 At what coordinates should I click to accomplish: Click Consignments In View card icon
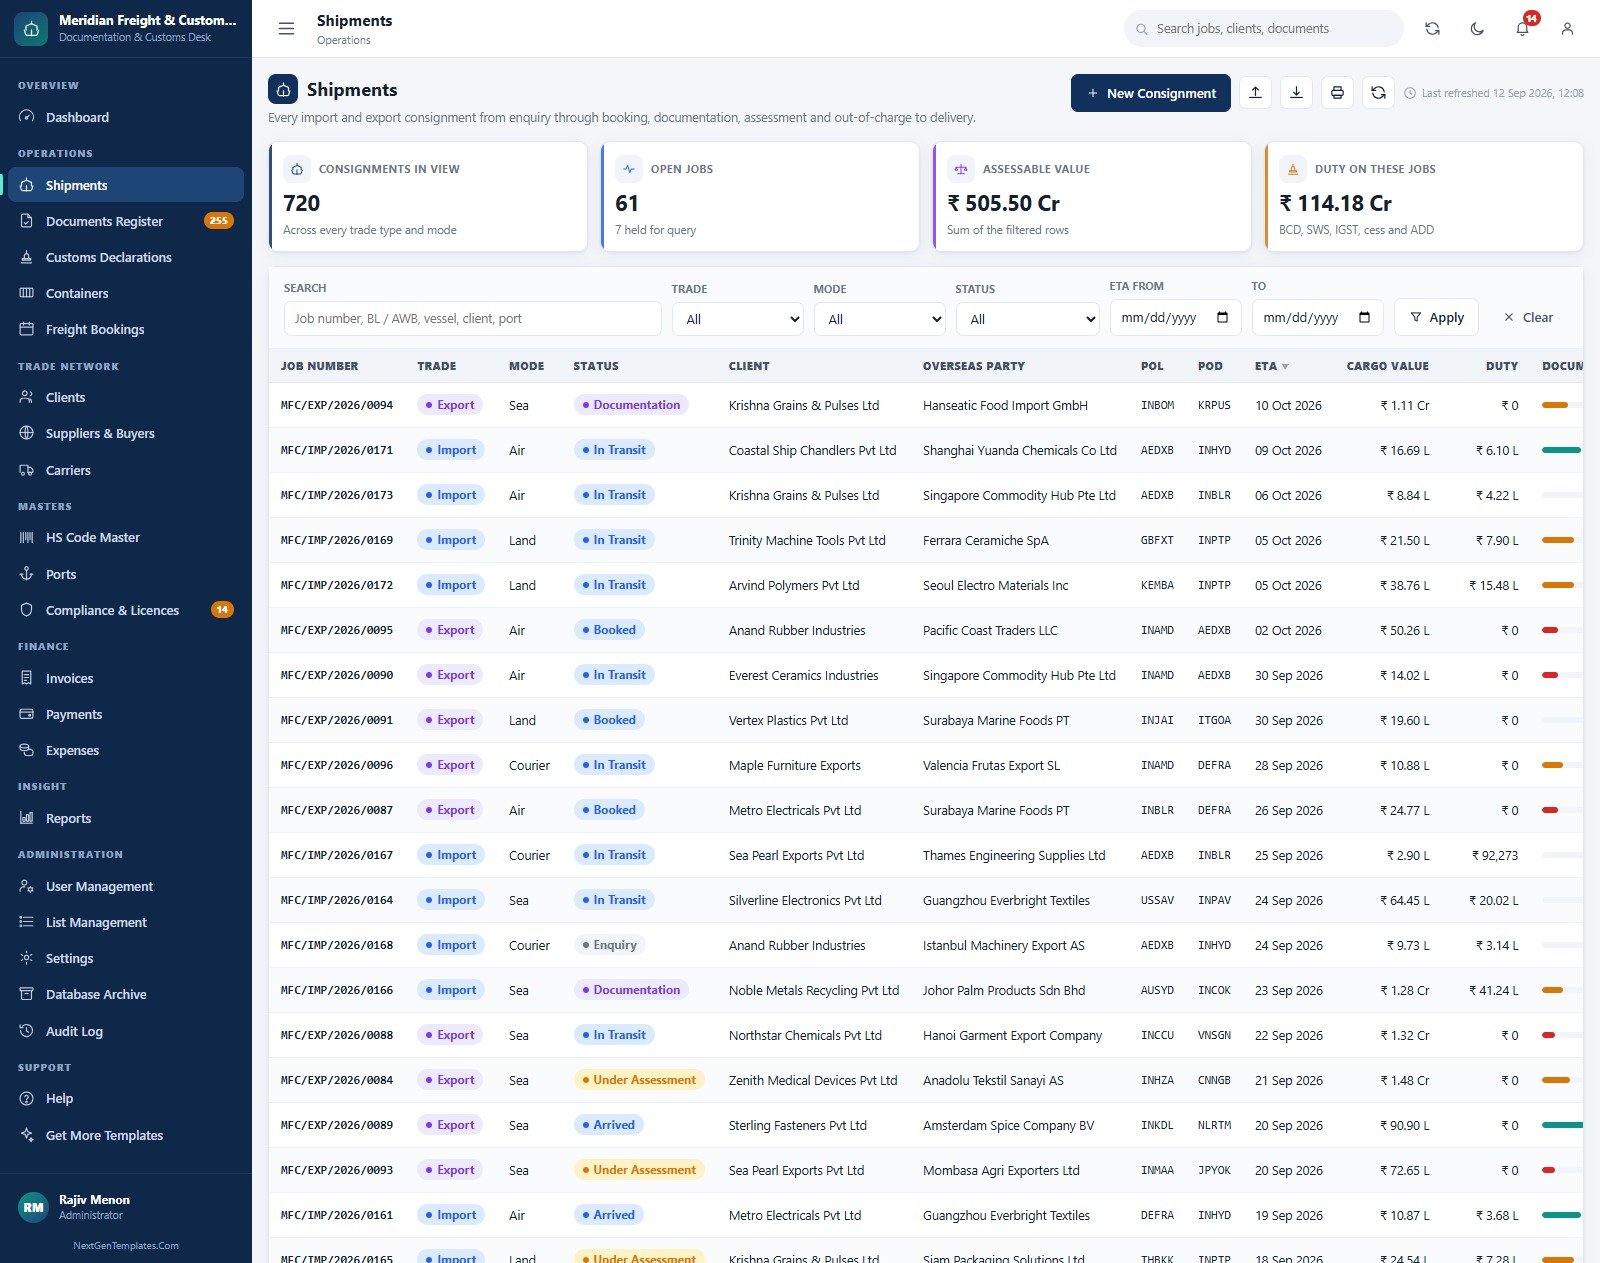coord(297,169)
